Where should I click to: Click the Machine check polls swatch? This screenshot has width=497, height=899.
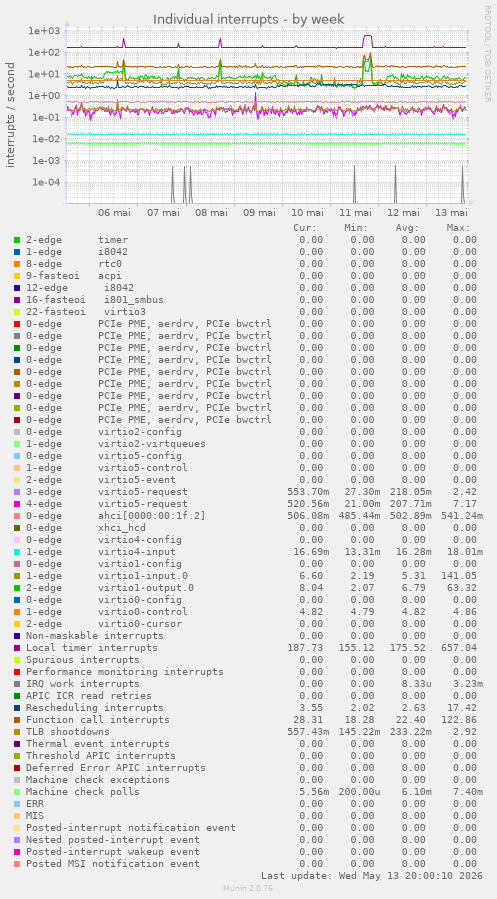(17, 792)
